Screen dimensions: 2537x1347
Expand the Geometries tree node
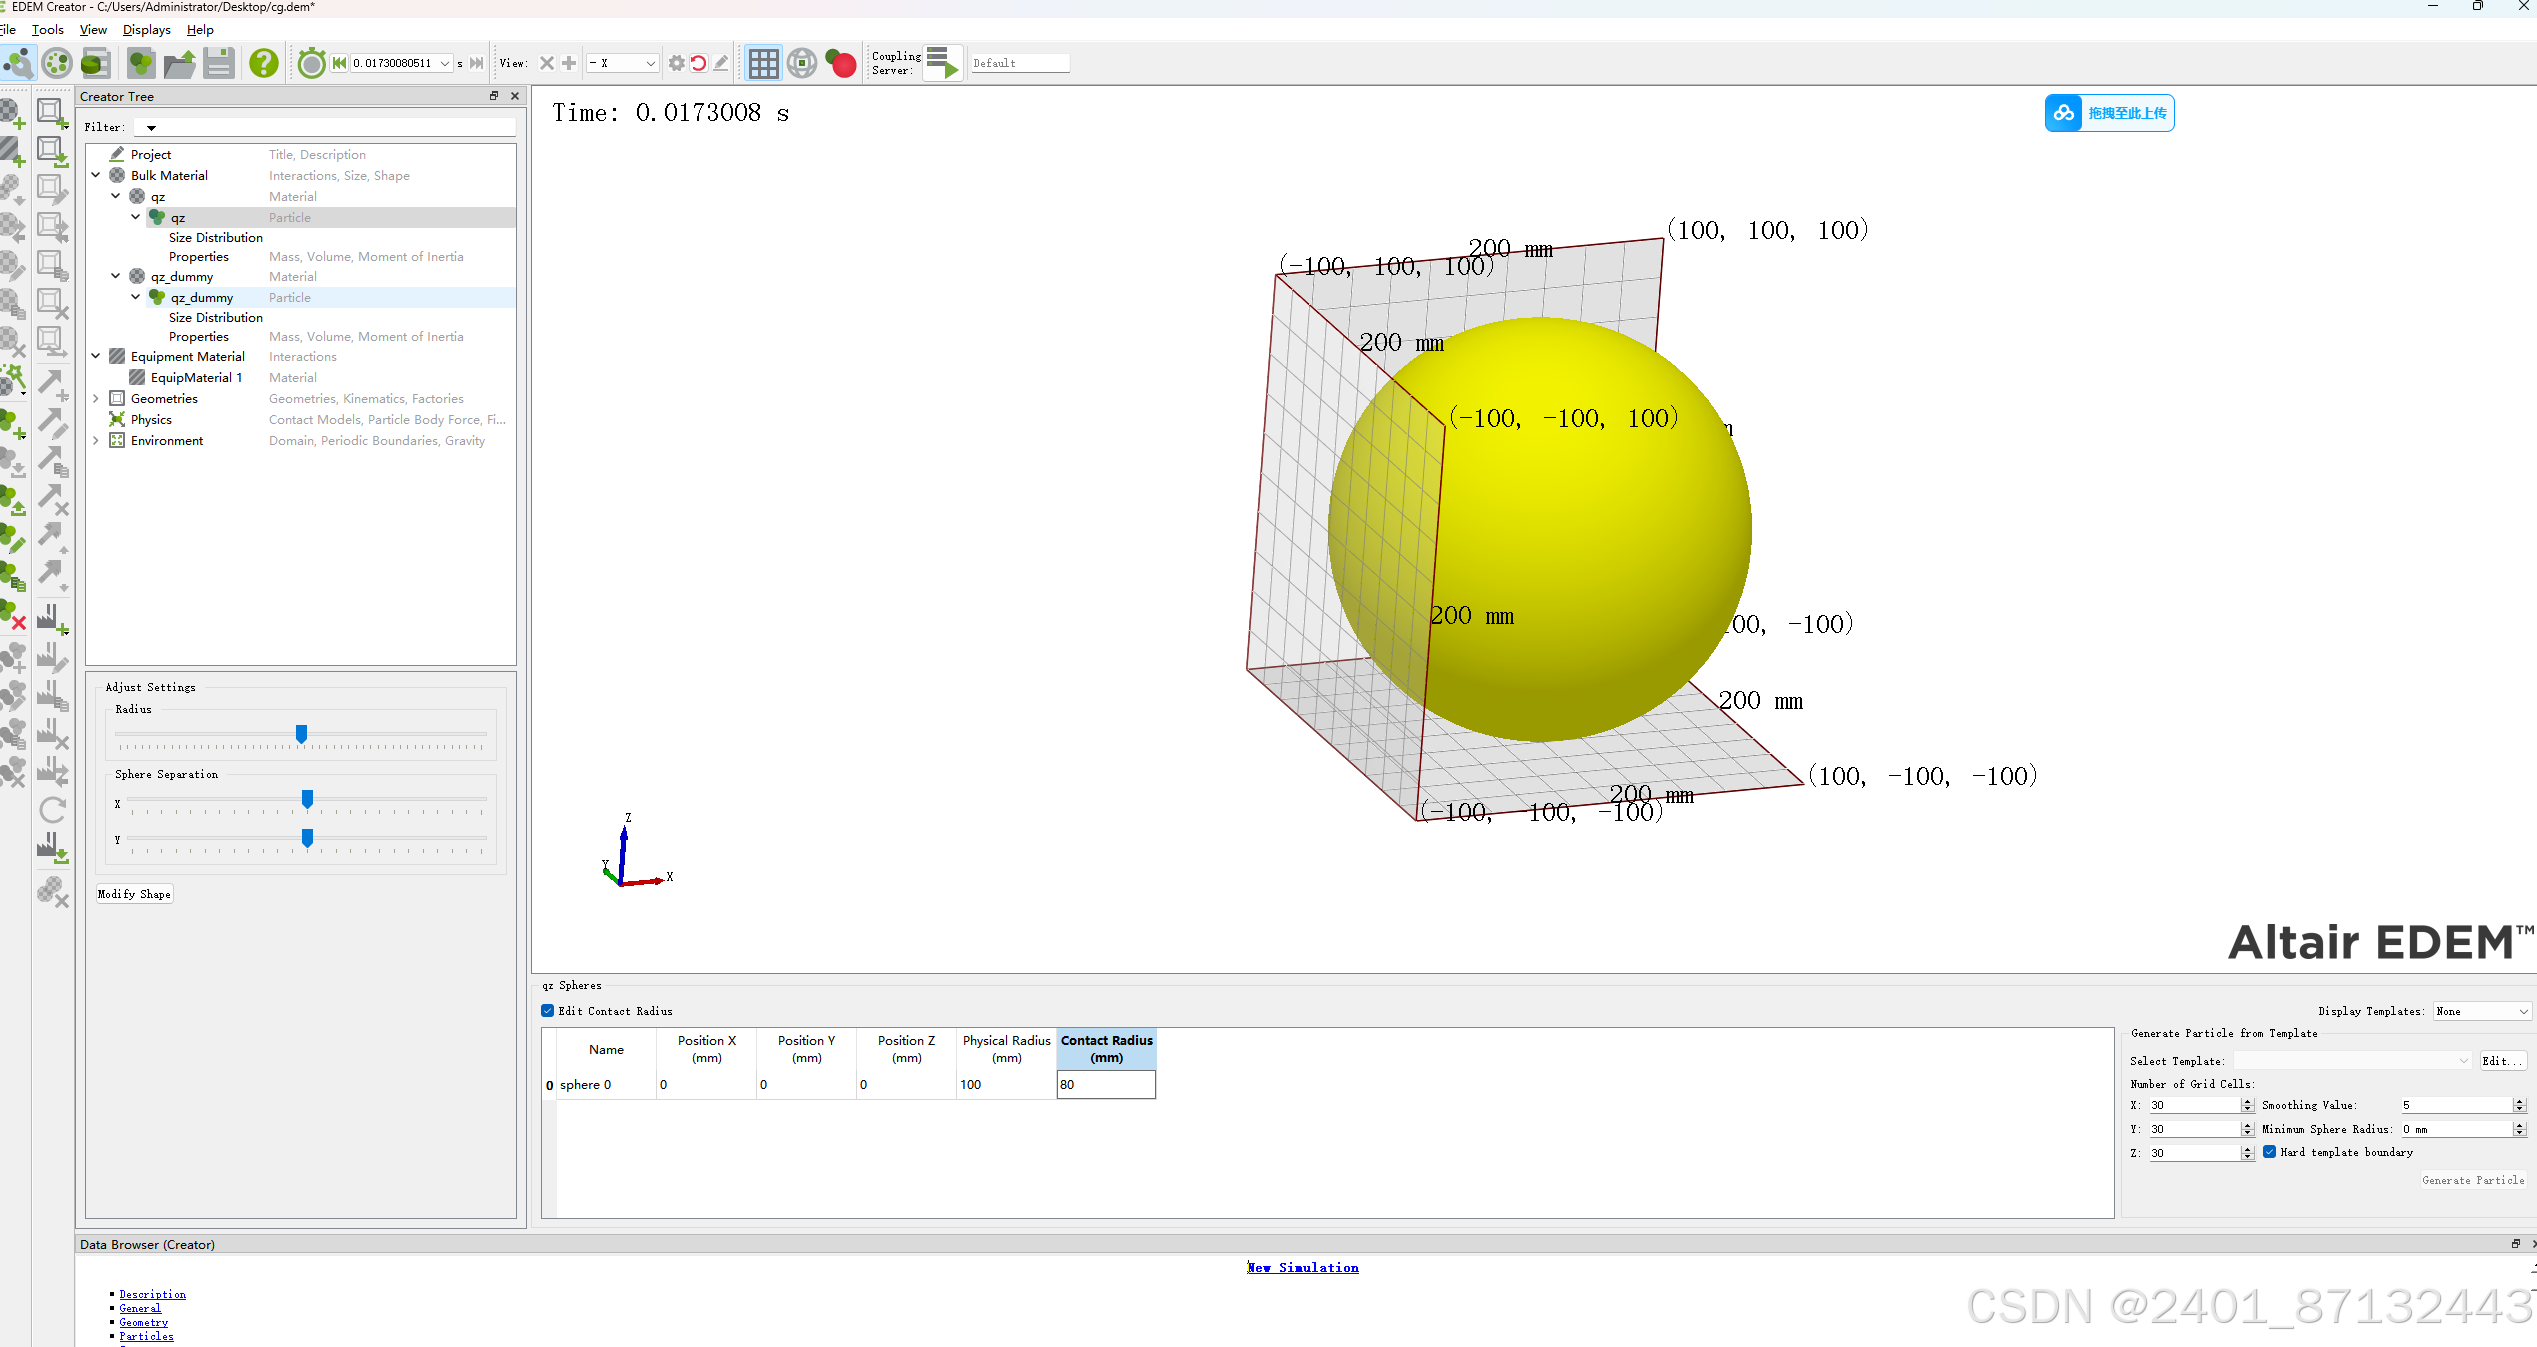tap(96, 398)
